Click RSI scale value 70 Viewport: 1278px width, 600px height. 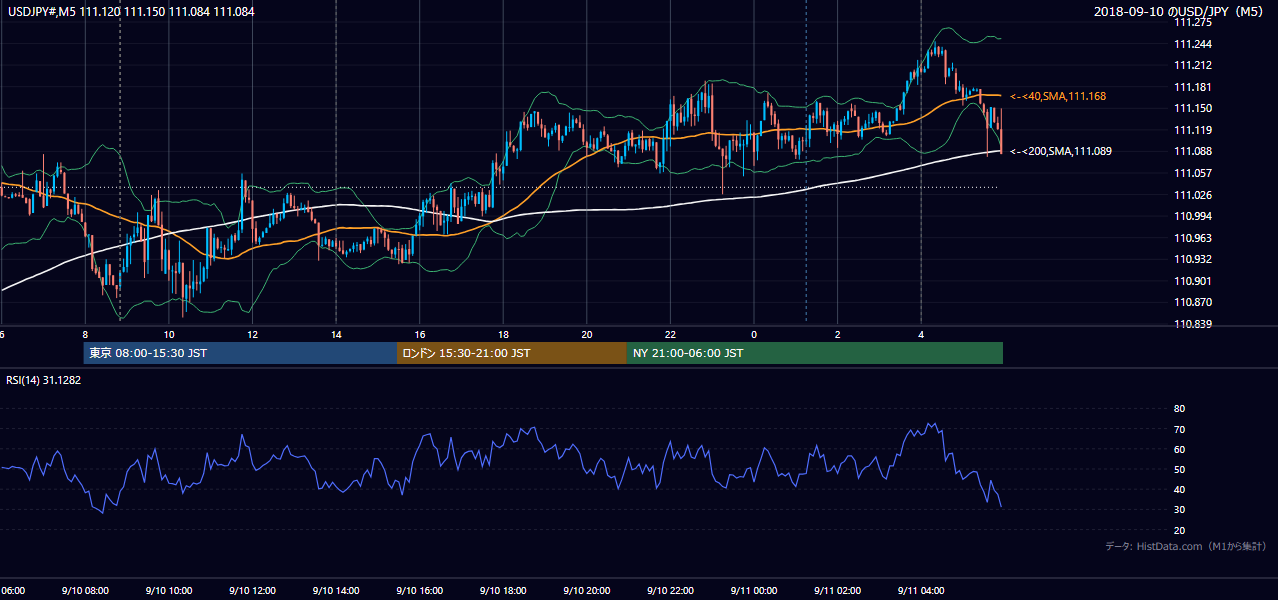1180,429
